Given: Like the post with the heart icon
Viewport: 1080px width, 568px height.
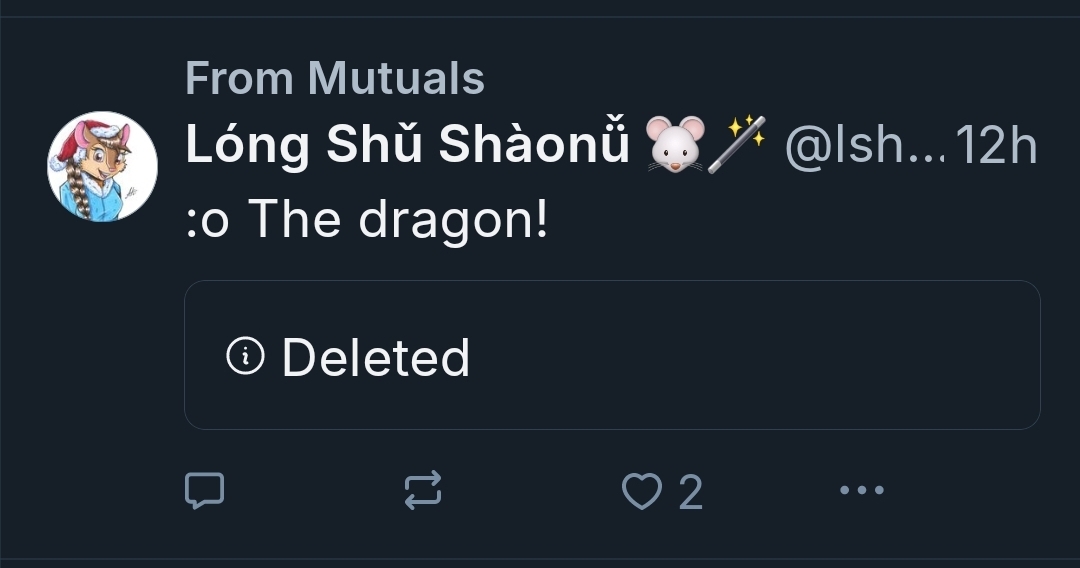Looking at the screenshot, I should [x=641, y=491].
